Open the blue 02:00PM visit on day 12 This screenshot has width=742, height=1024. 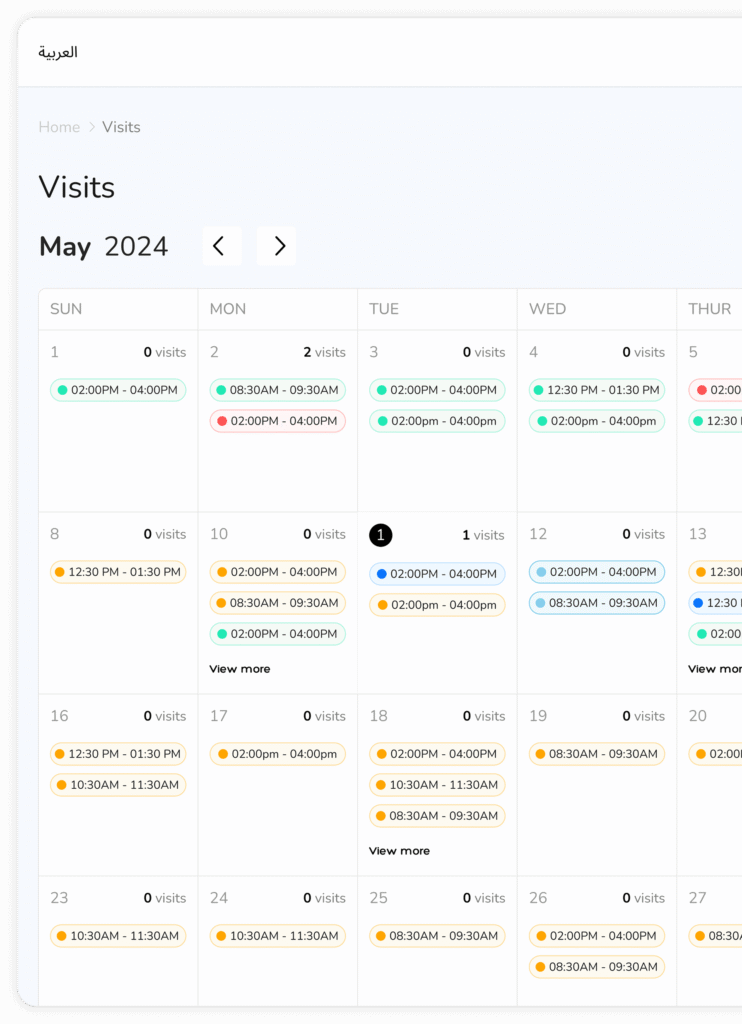coord(597,572)
